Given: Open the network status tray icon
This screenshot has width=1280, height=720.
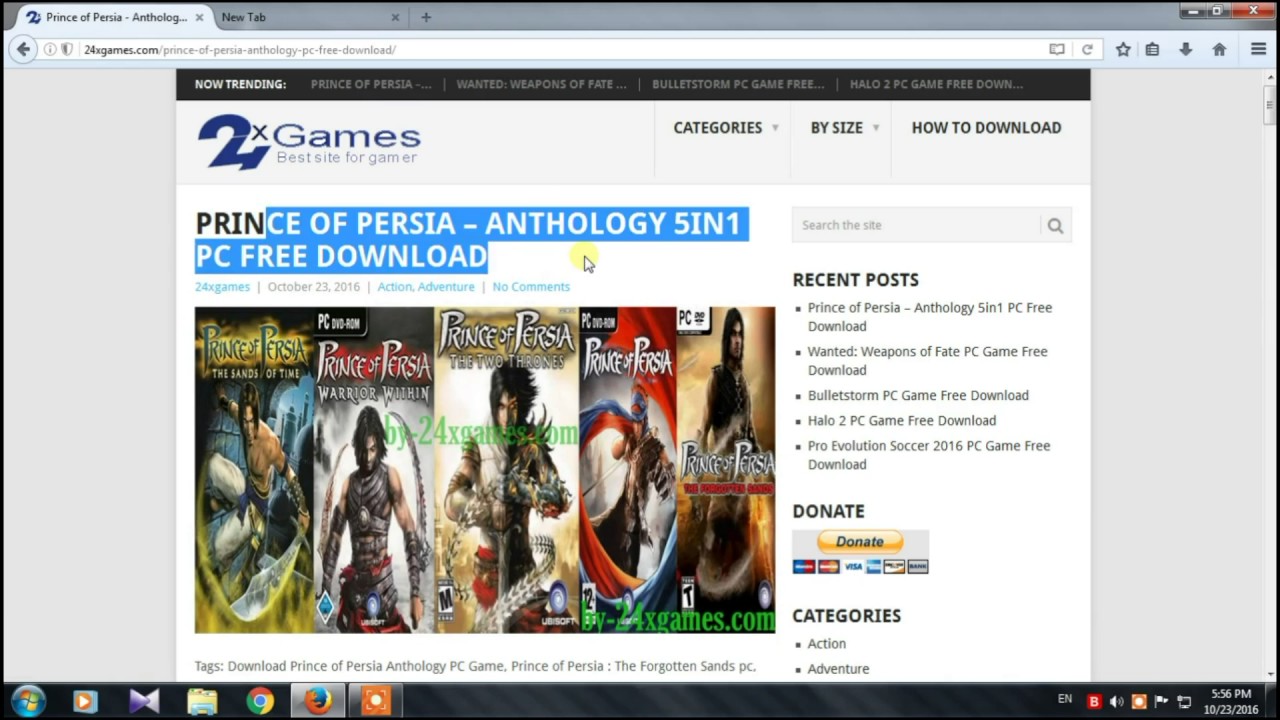Looking at the screenshot, I should pyautogui.click(x=1184, y=701).
